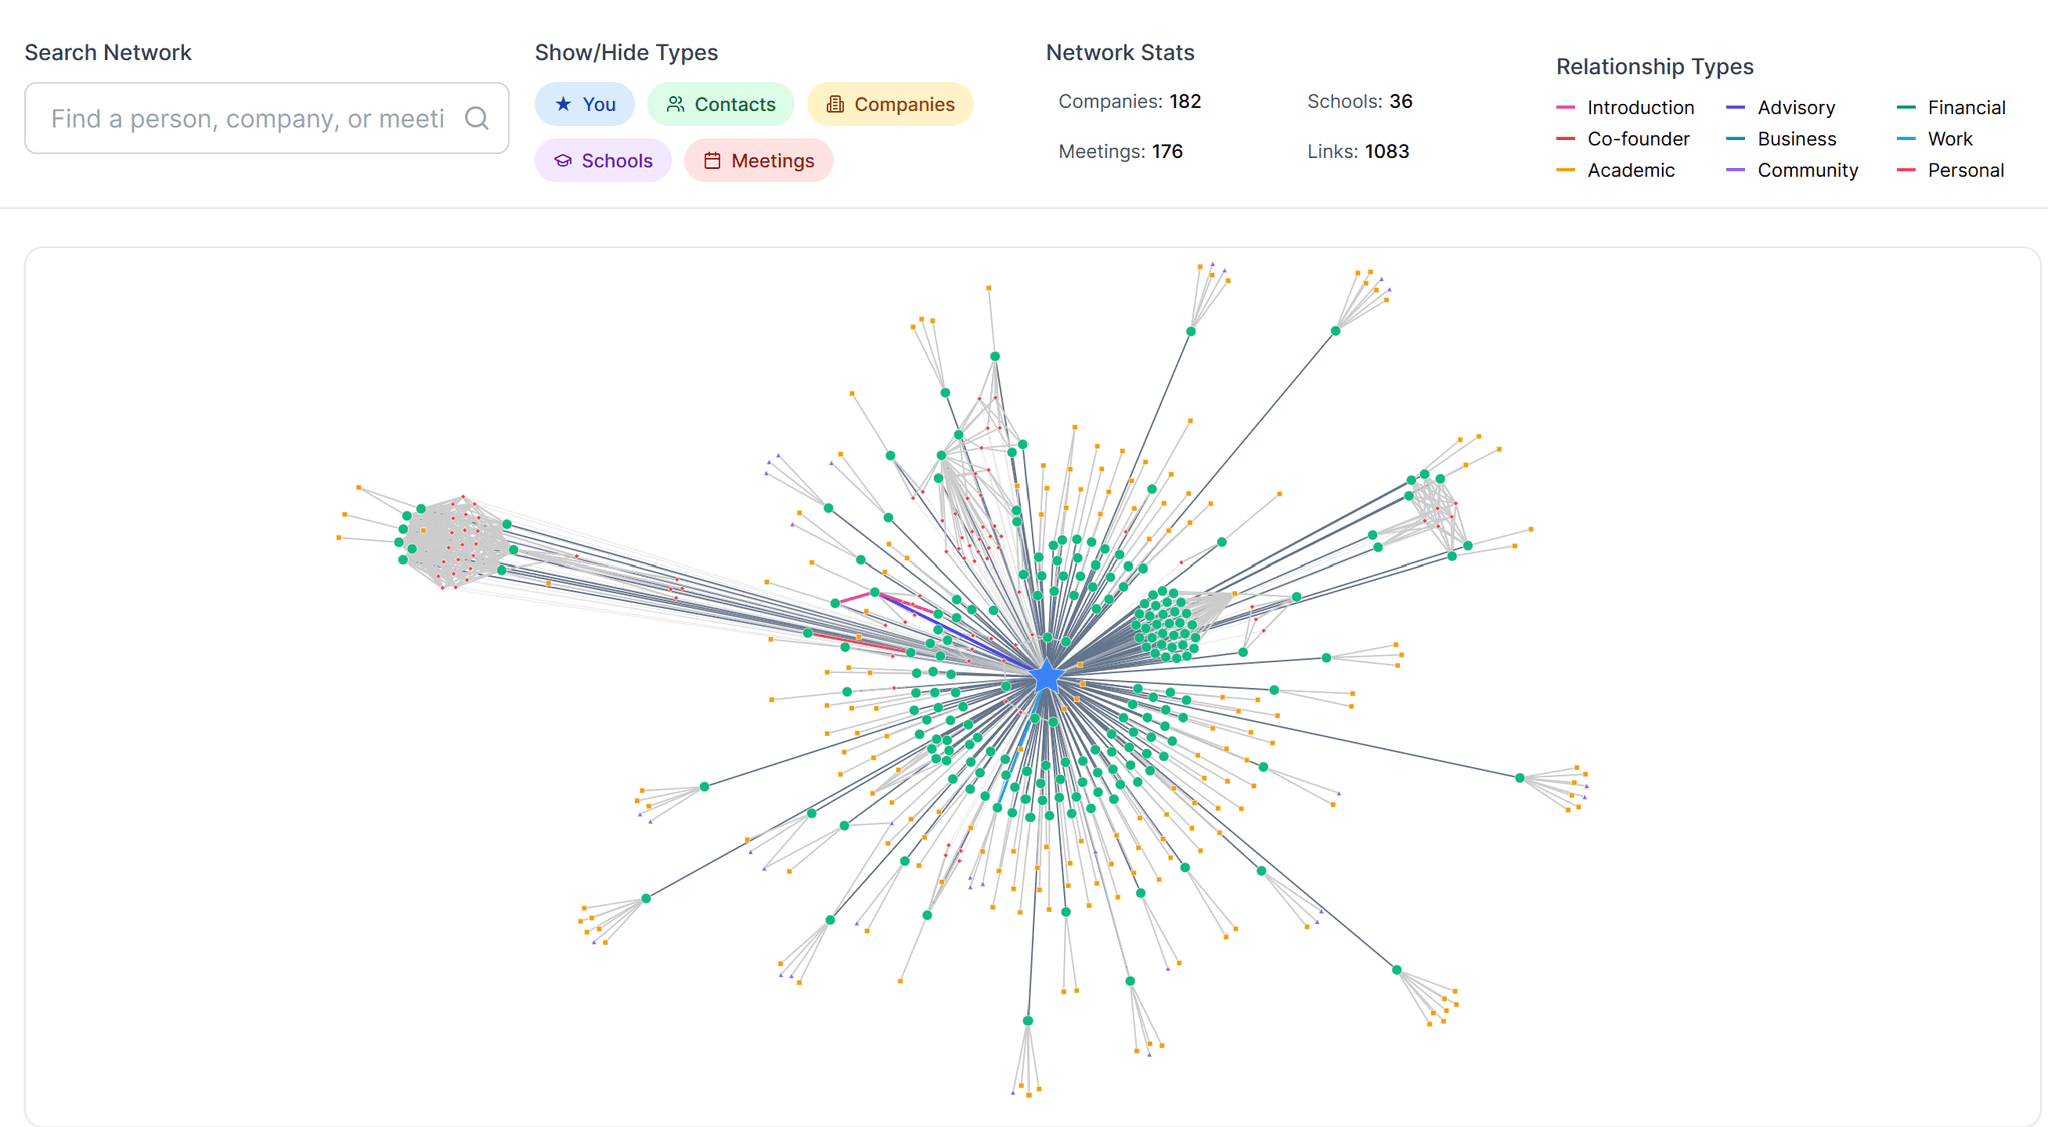Click the Personal relationship legend entry

click(x=1950, y=170)
